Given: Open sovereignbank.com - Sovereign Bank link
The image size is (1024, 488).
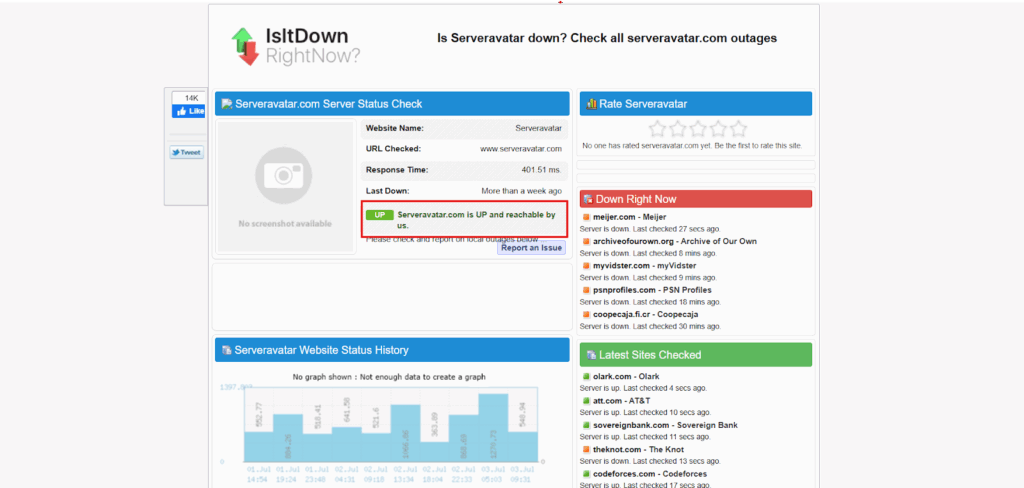Looking at the screenshot, I should (665, 425).
